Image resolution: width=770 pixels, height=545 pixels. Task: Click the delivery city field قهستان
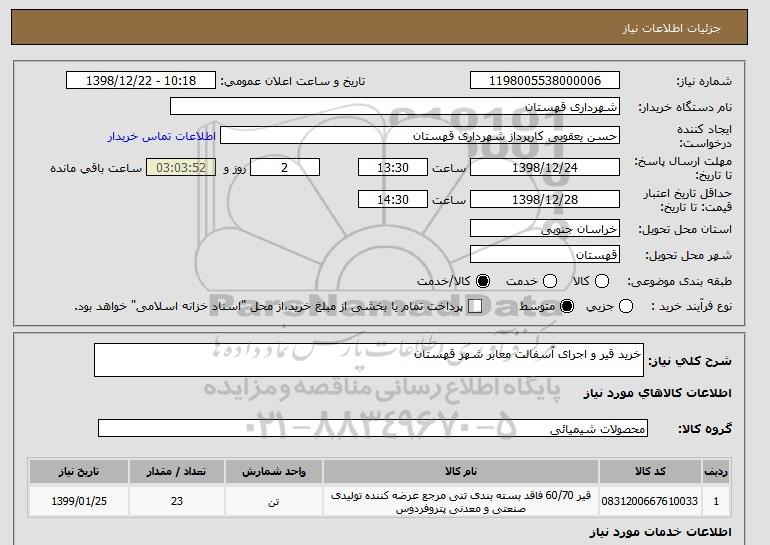click(545, 254)
